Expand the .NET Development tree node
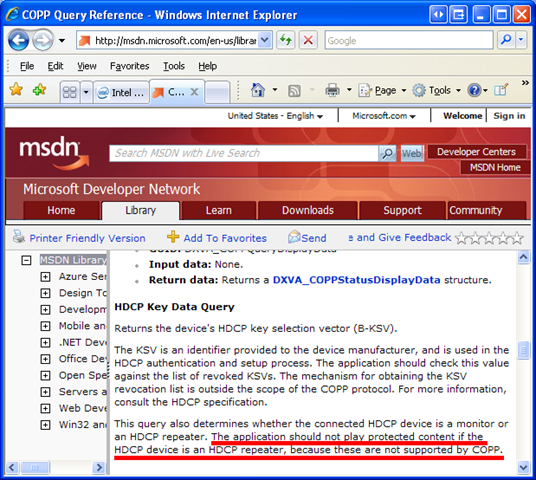The width and height of the screenshot is (536, 480). [x=45, y=342]
